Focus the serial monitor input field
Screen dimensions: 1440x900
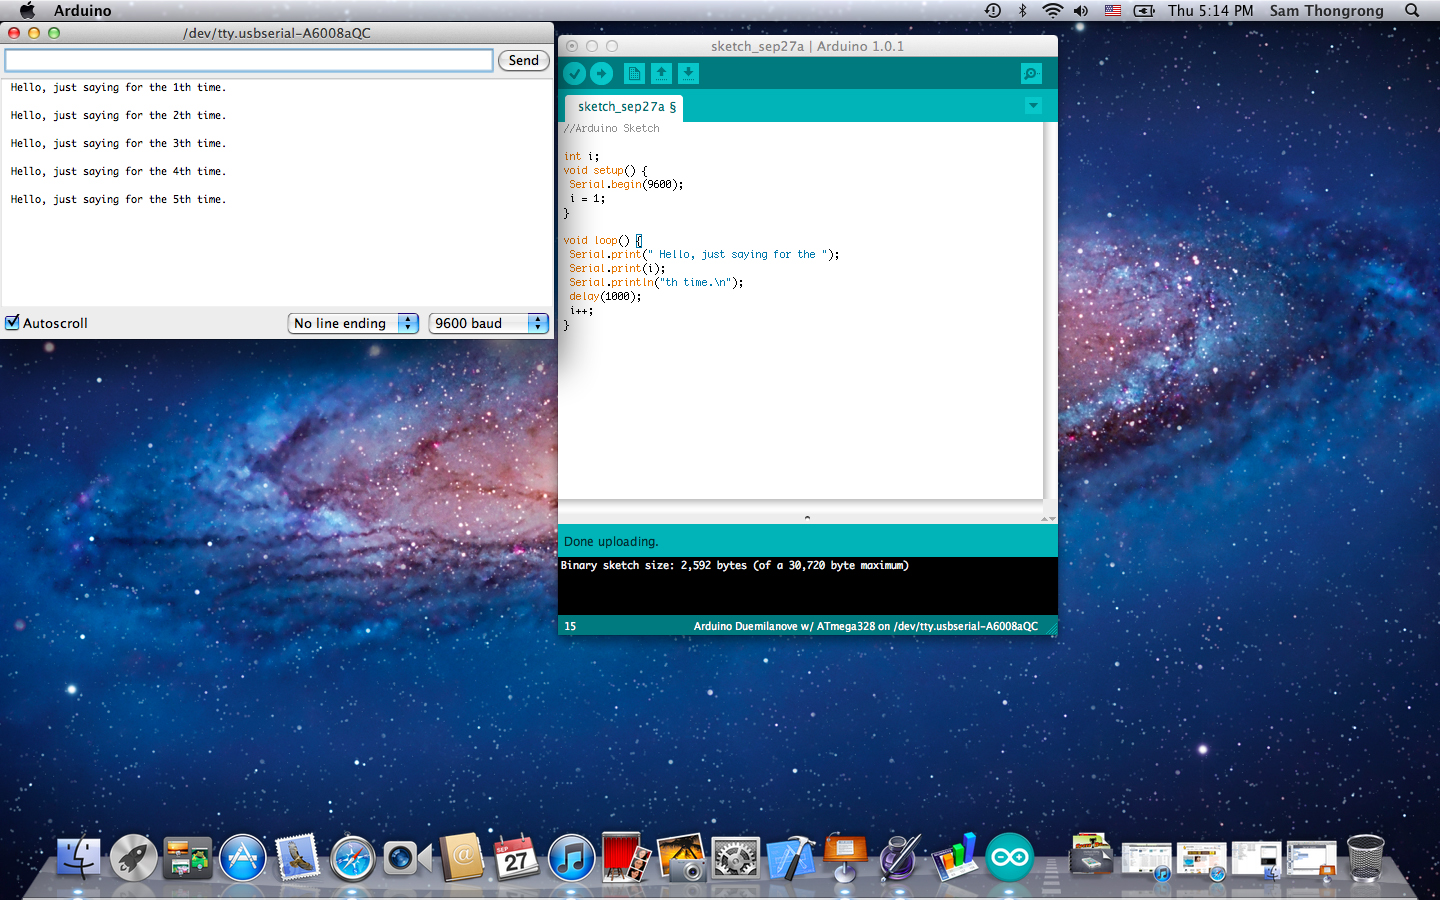point(249,61)
